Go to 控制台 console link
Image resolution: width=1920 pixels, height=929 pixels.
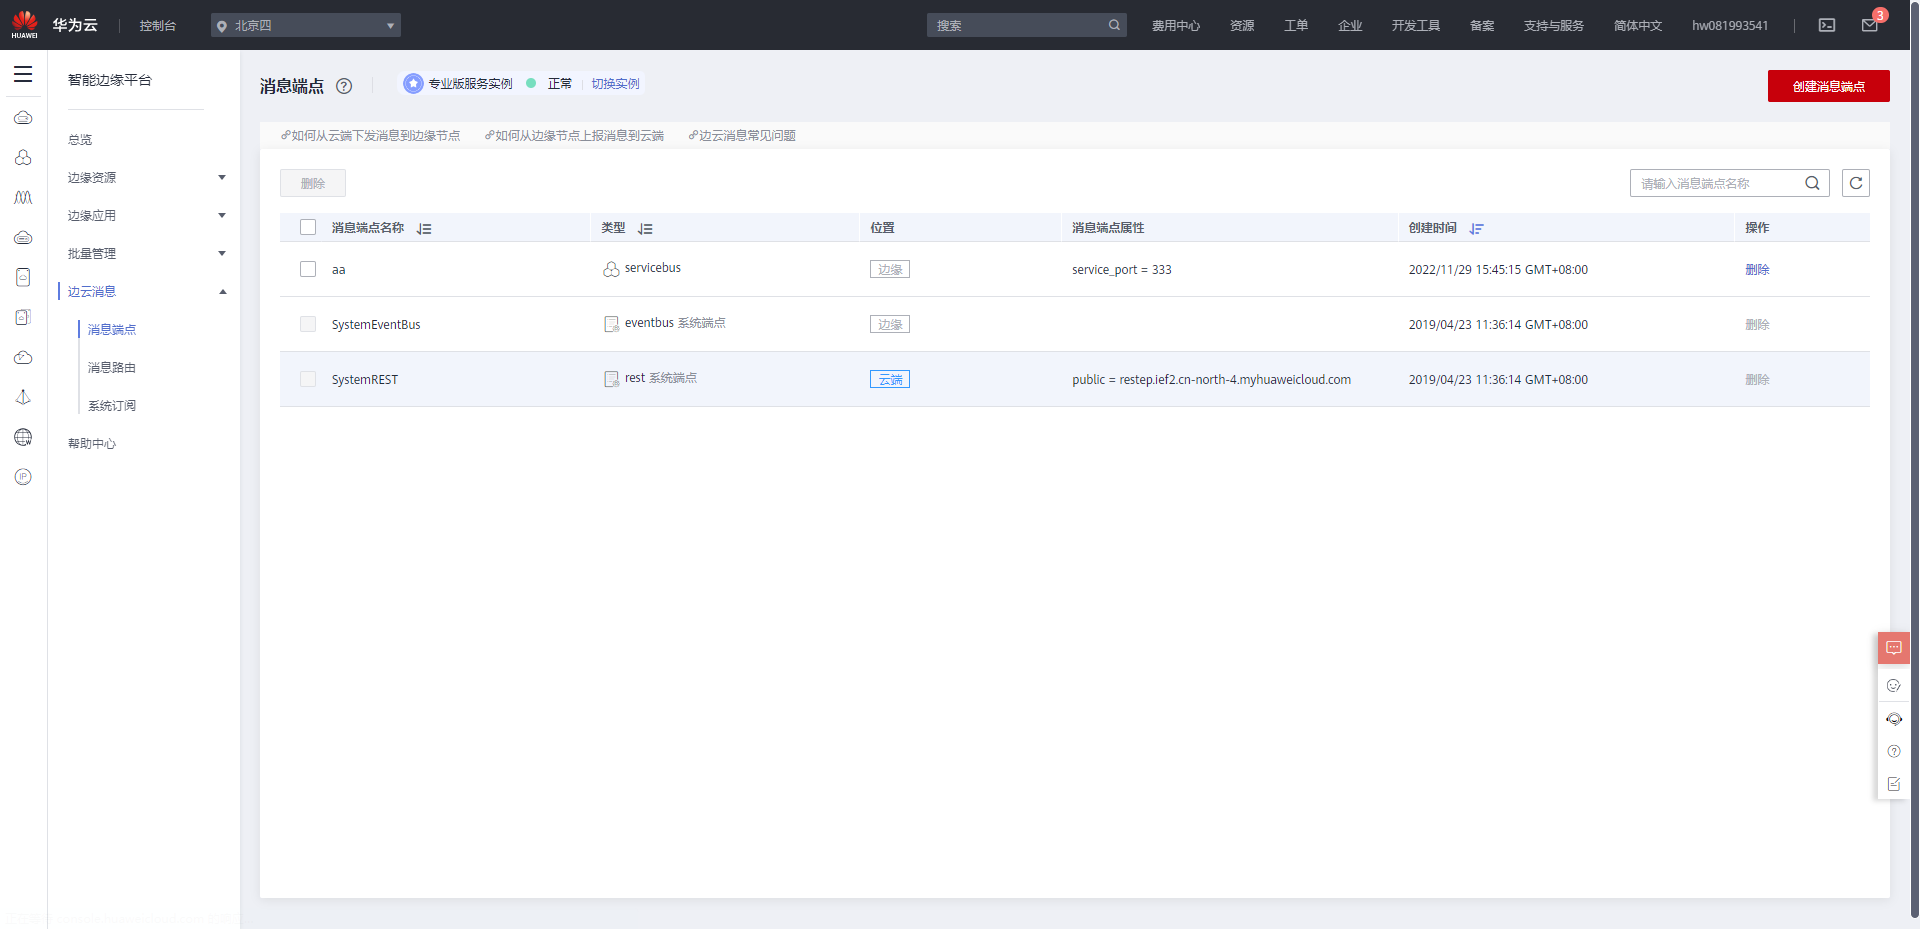158,26
